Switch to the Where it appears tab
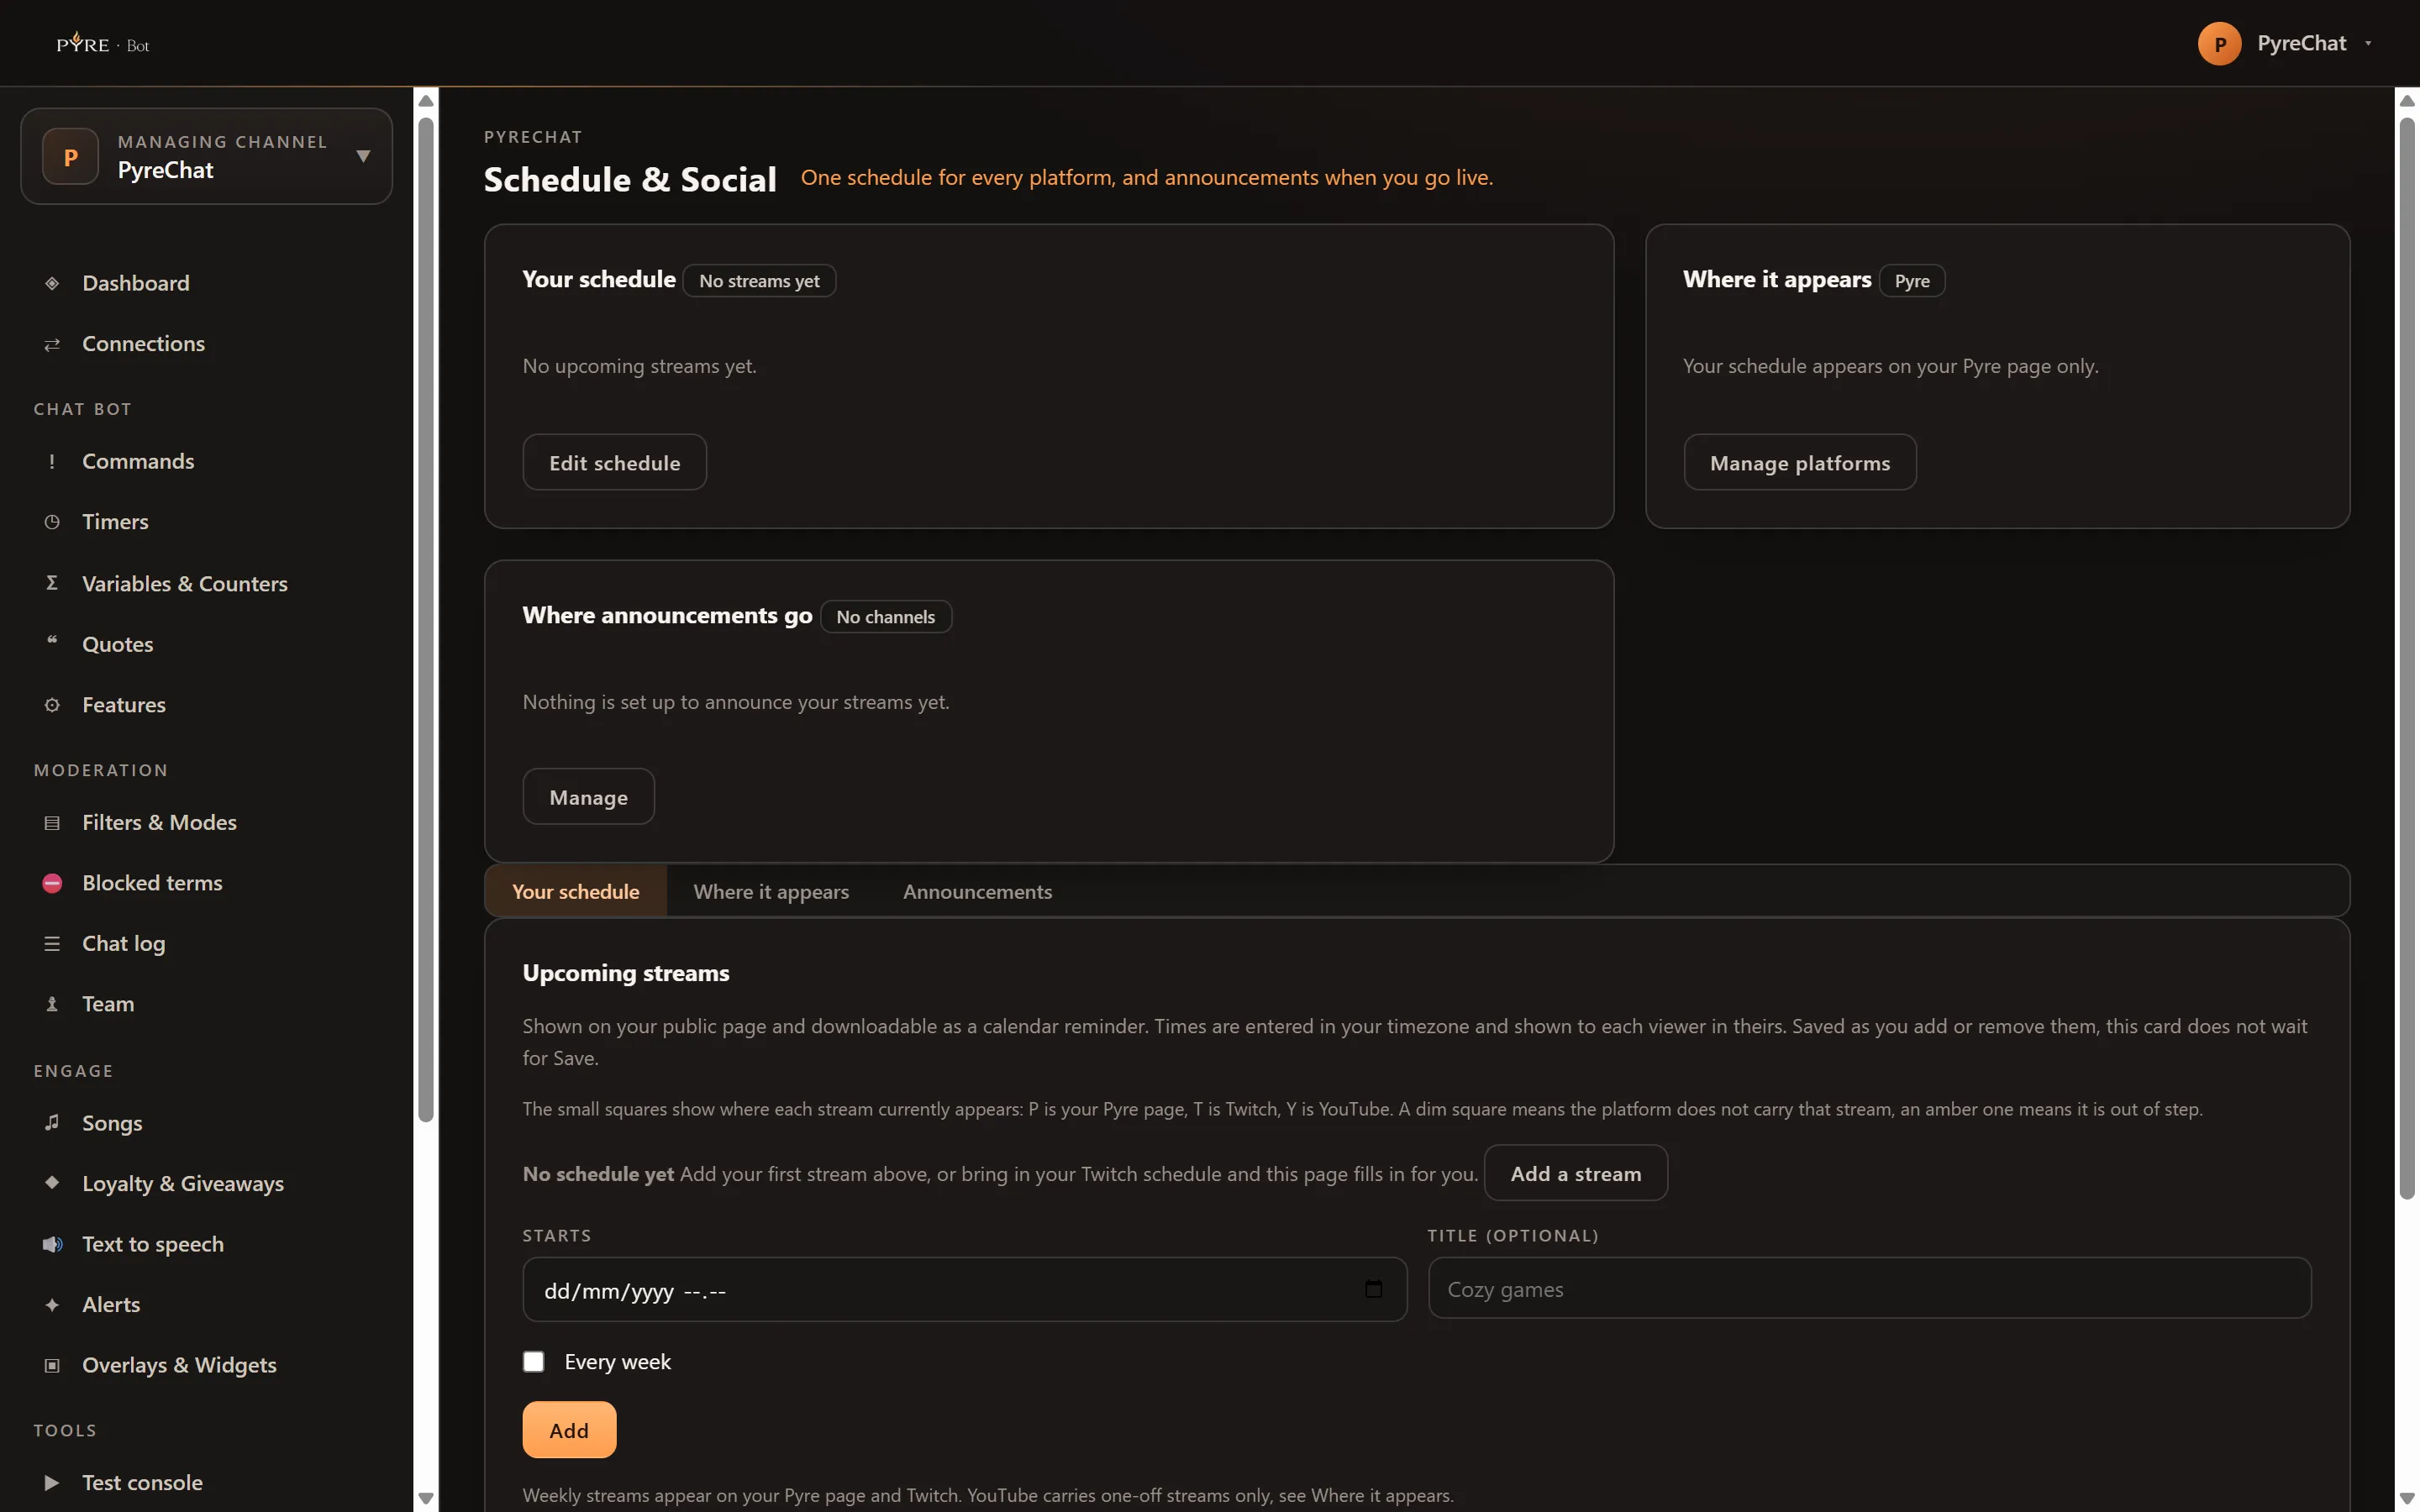 tap(771, 891)
